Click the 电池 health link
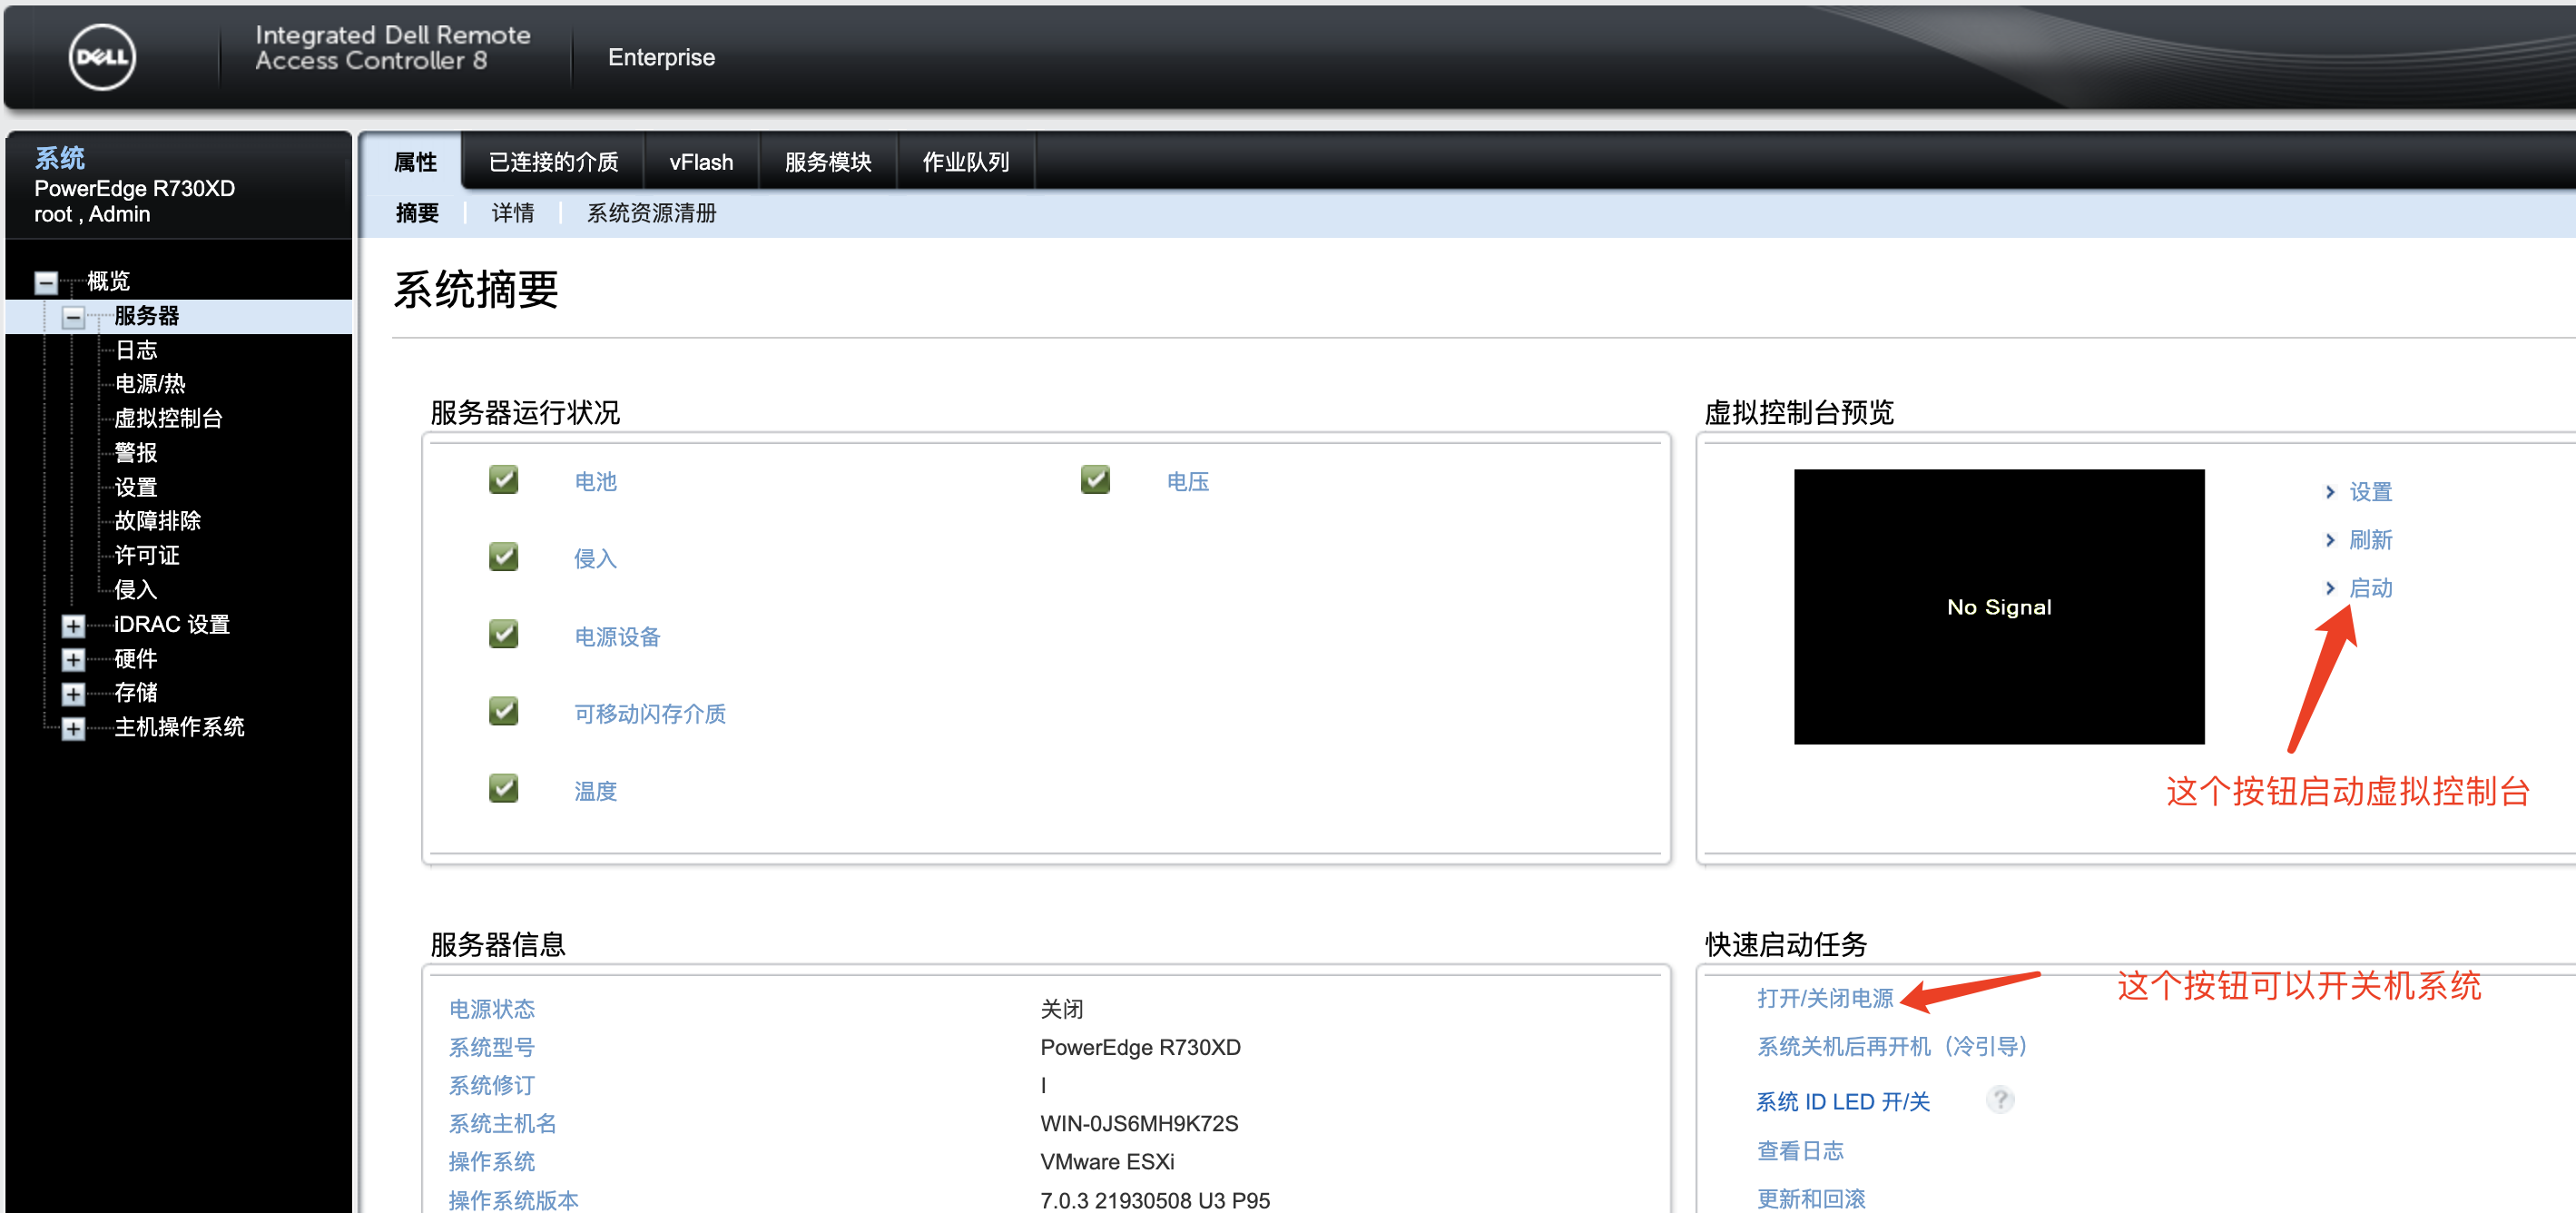The height and width of the screenshot is (1213, 2576). [596, 482]
